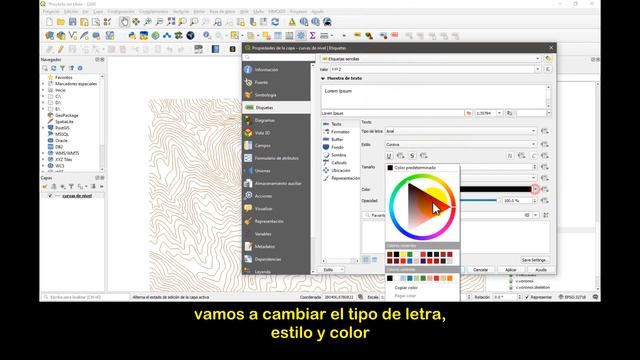
Task: Toggle strikethrough S button for label text
Action: 412,156
